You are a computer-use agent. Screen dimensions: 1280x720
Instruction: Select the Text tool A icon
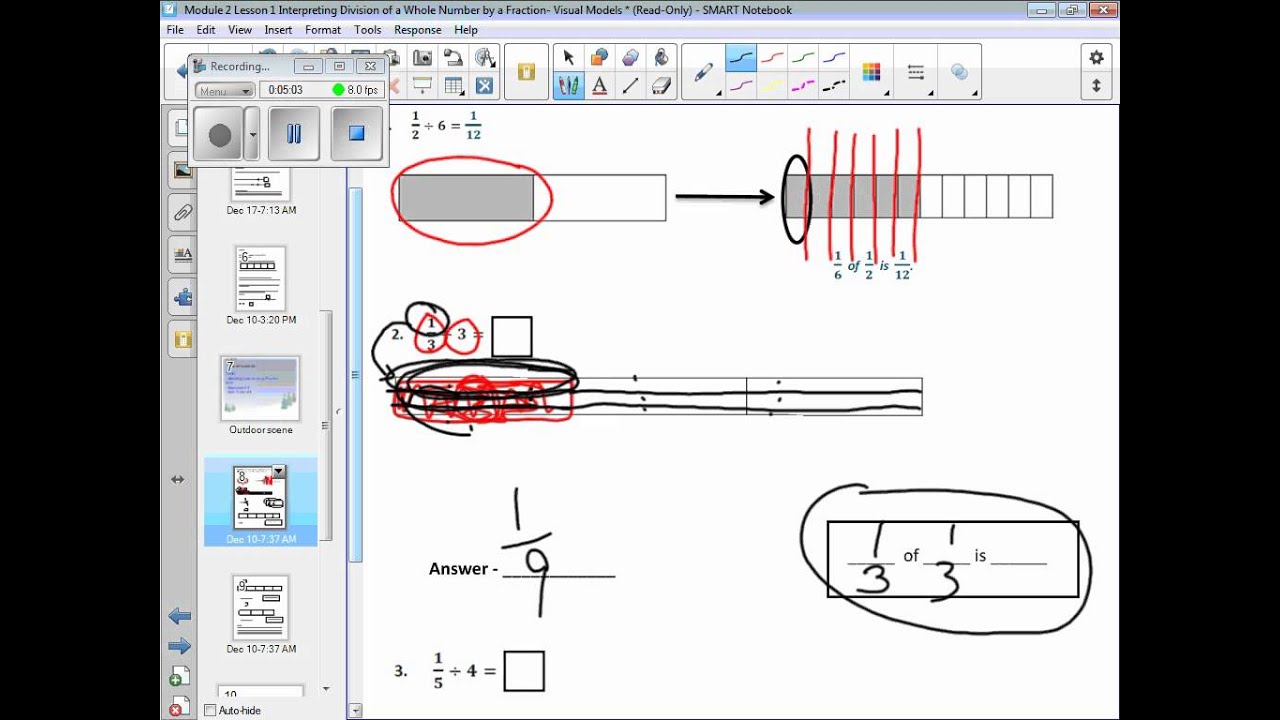coord(599,86)
